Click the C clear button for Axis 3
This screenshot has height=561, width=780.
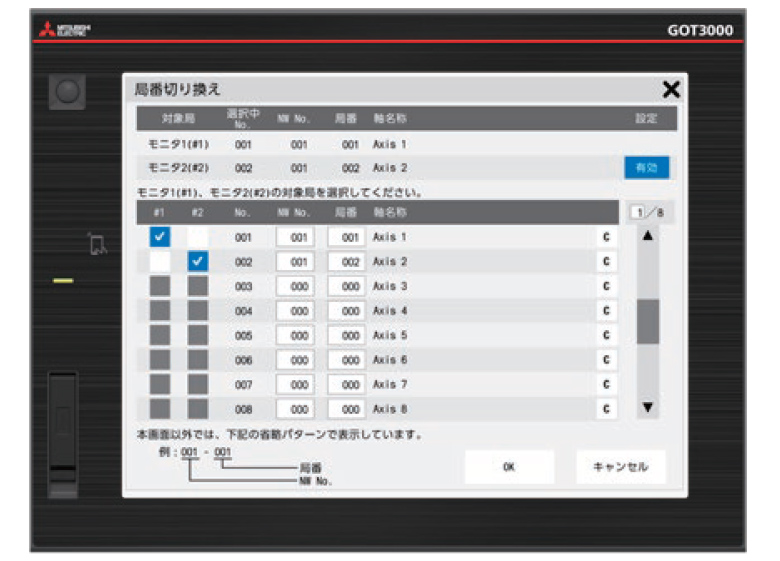point(606,286)
